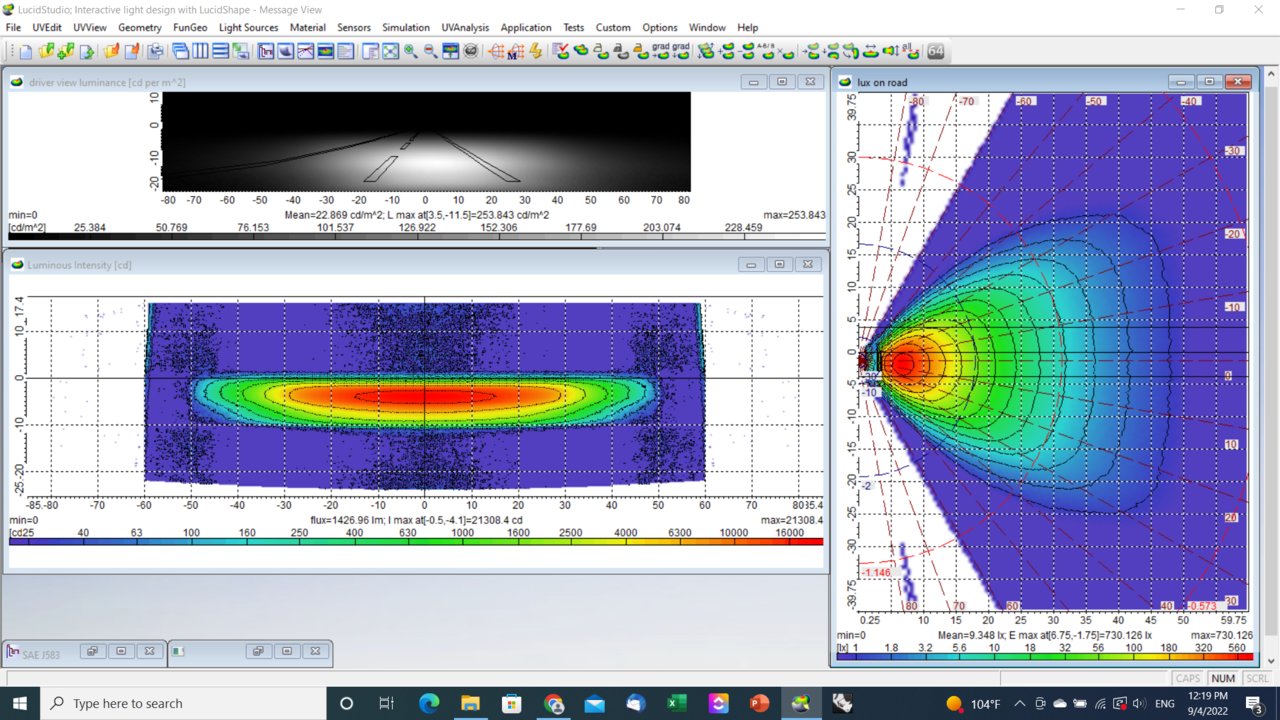Click the print icon in toolbar
The width and height of the screenshot is (1280, 720).
157,51
